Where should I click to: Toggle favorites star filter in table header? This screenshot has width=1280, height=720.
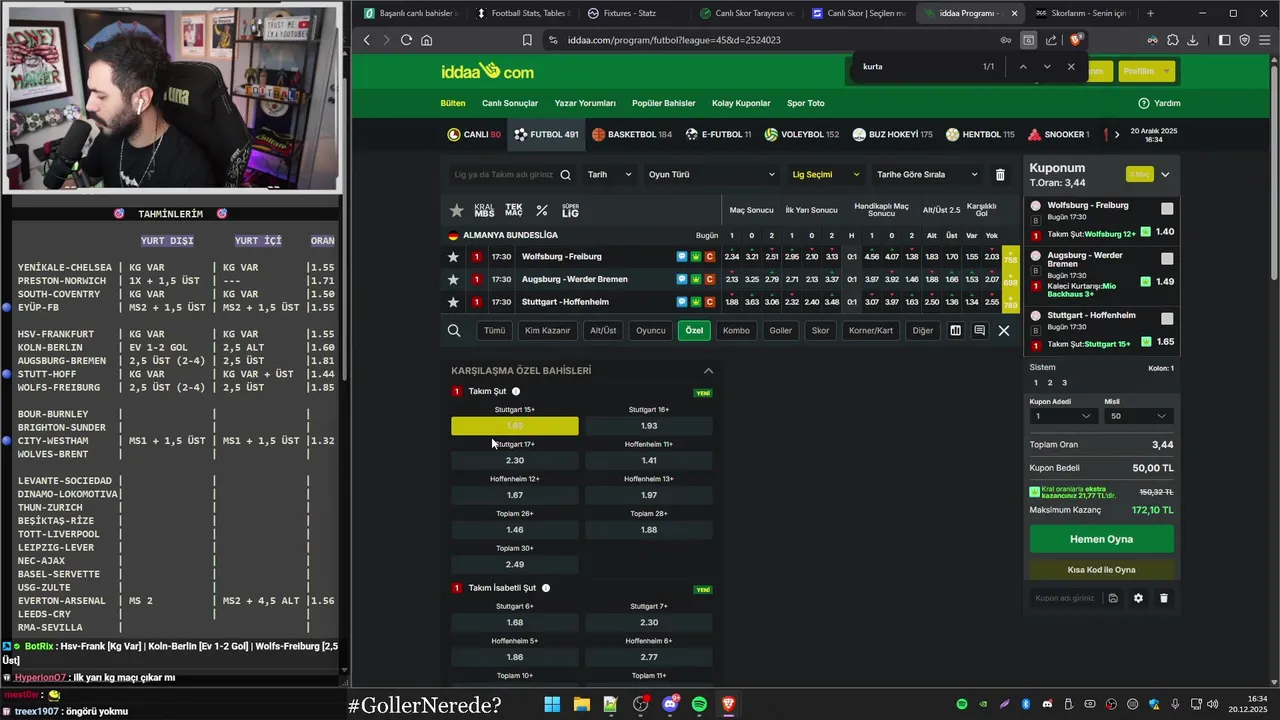(457, 210)
